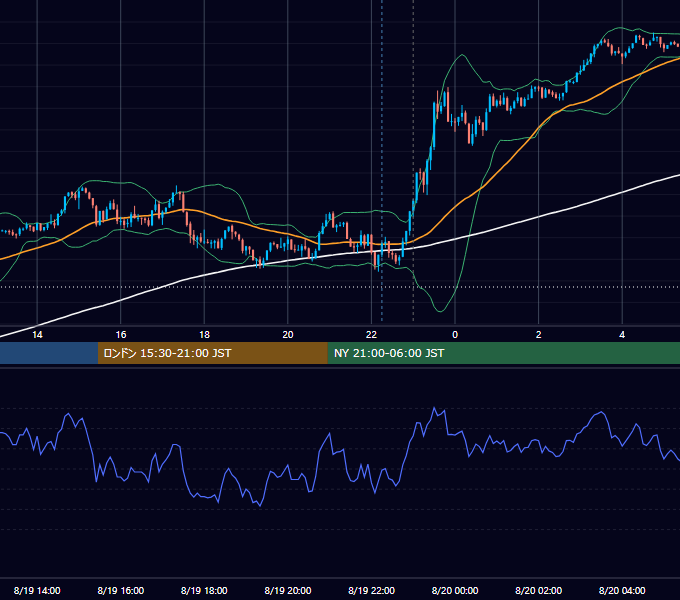The height and width of the screenshot is (600, 680).
Task: Click the 8/19 14:00 date label
Action: 37,590
